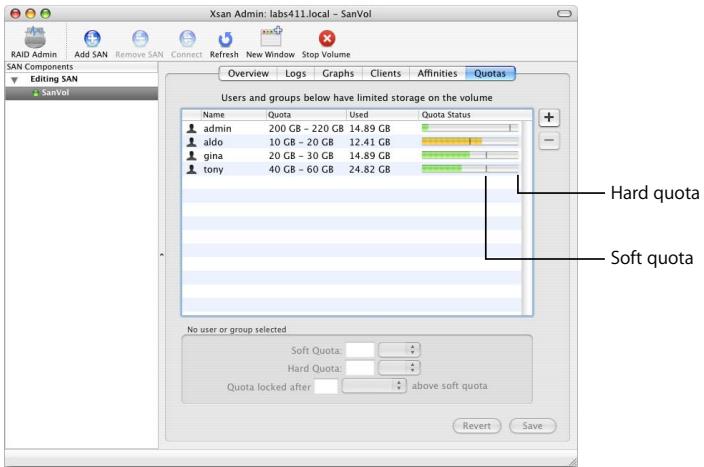Sort by the Quota column header
This screenshot has width=704, height=467.
306,115
